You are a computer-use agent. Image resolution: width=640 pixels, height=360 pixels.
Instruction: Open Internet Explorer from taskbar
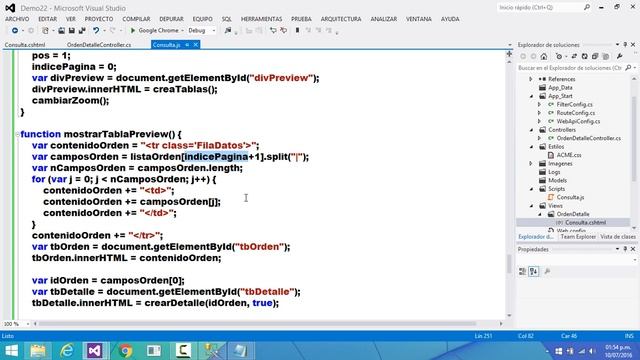pyautogui.click(x=67, y=351)
